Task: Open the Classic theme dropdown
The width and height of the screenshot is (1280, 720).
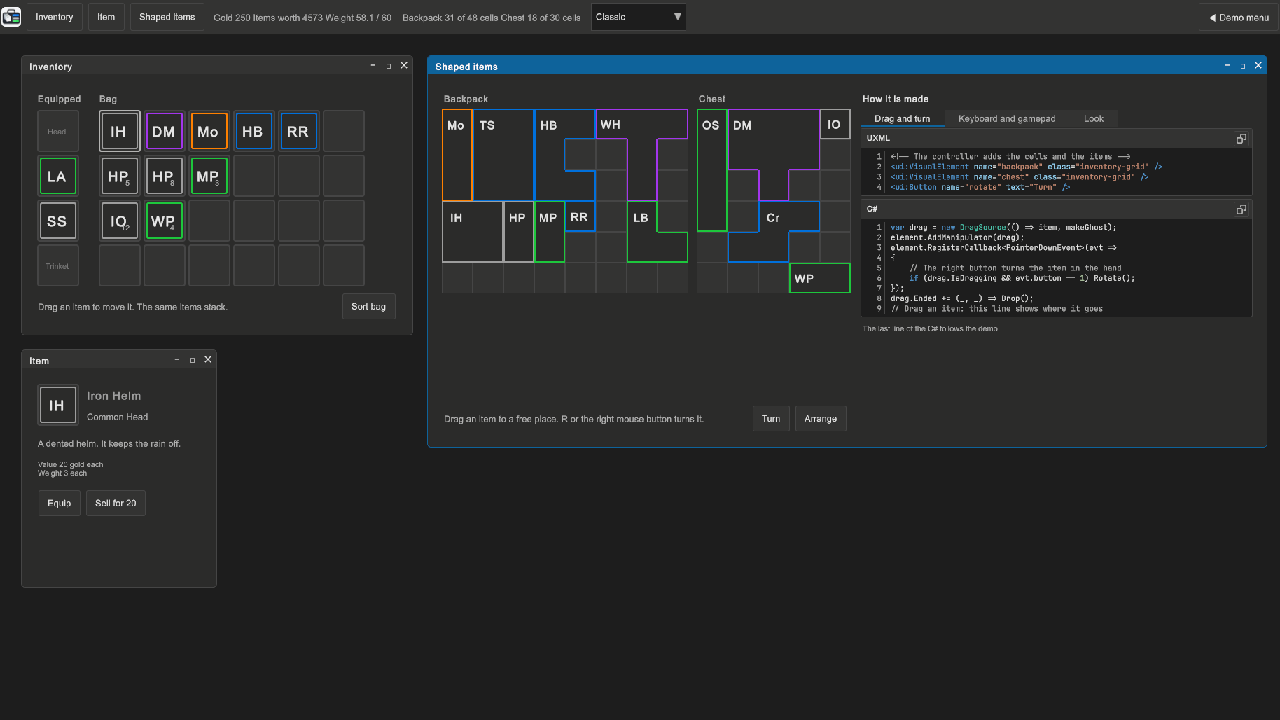Action: point(639,17)
